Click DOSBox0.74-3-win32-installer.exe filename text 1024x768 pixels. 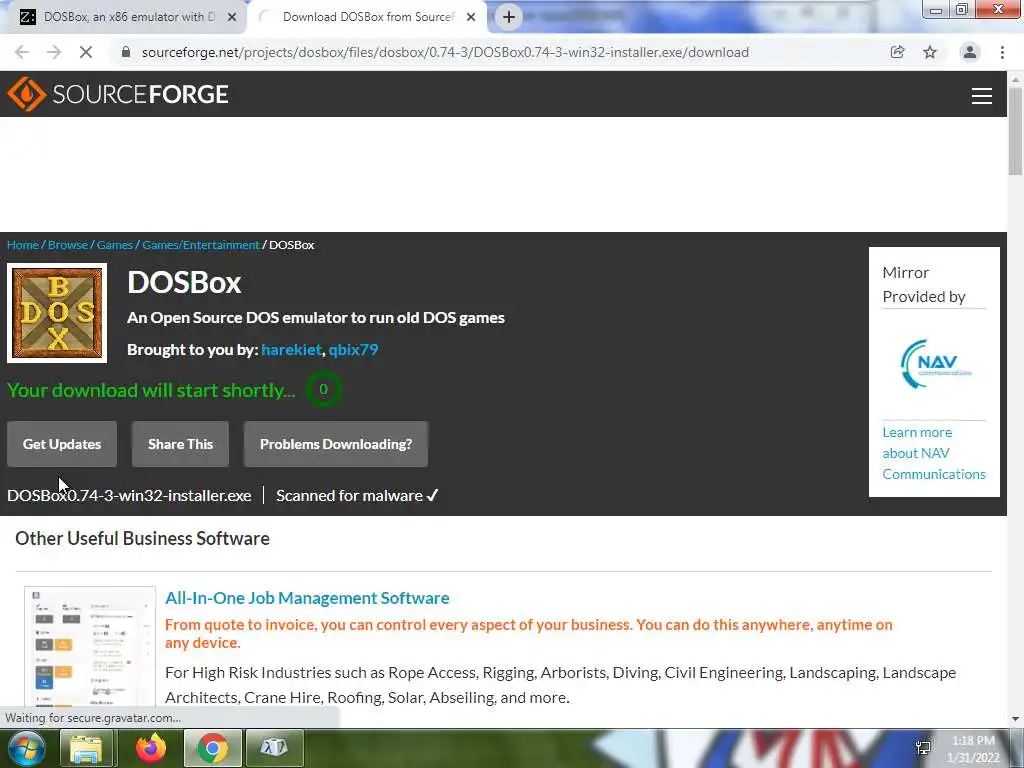129,496
